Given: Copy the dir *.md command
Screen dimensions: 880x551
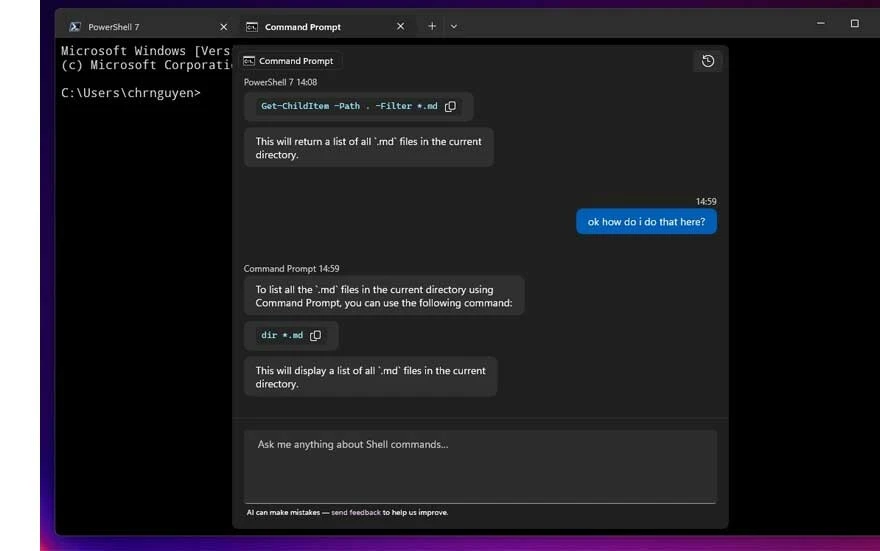Looking at the screenshot, I should 315,335.
